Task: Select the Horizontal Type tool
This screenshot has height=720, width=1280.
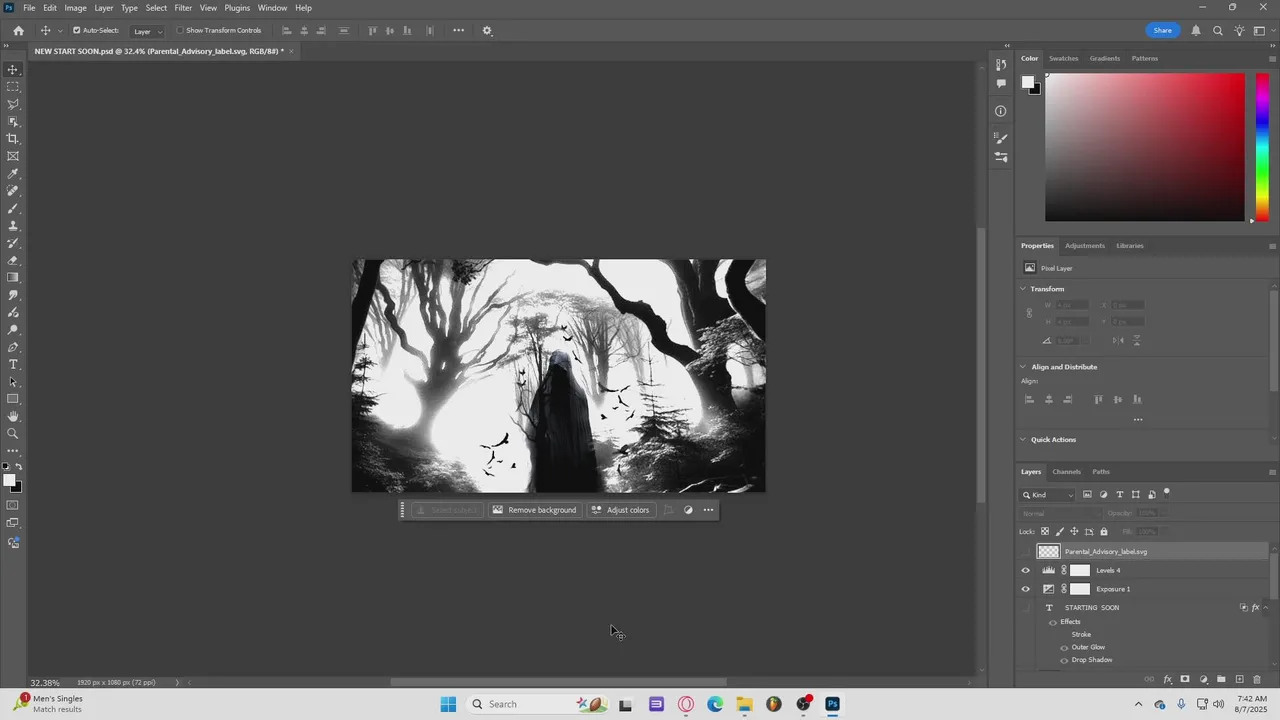Action: coord(13,364)
